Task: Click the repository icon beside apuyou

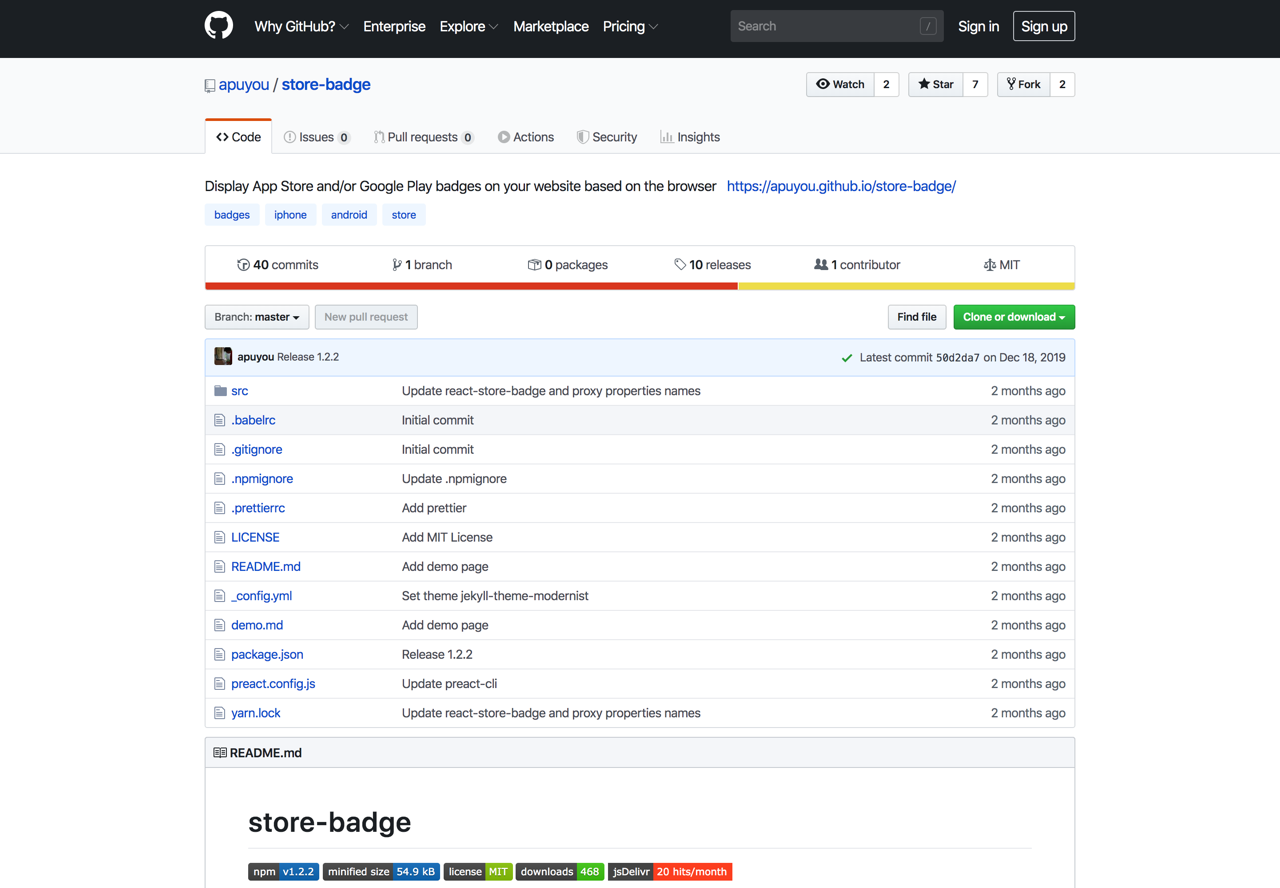Action: [x=210, y=86]
